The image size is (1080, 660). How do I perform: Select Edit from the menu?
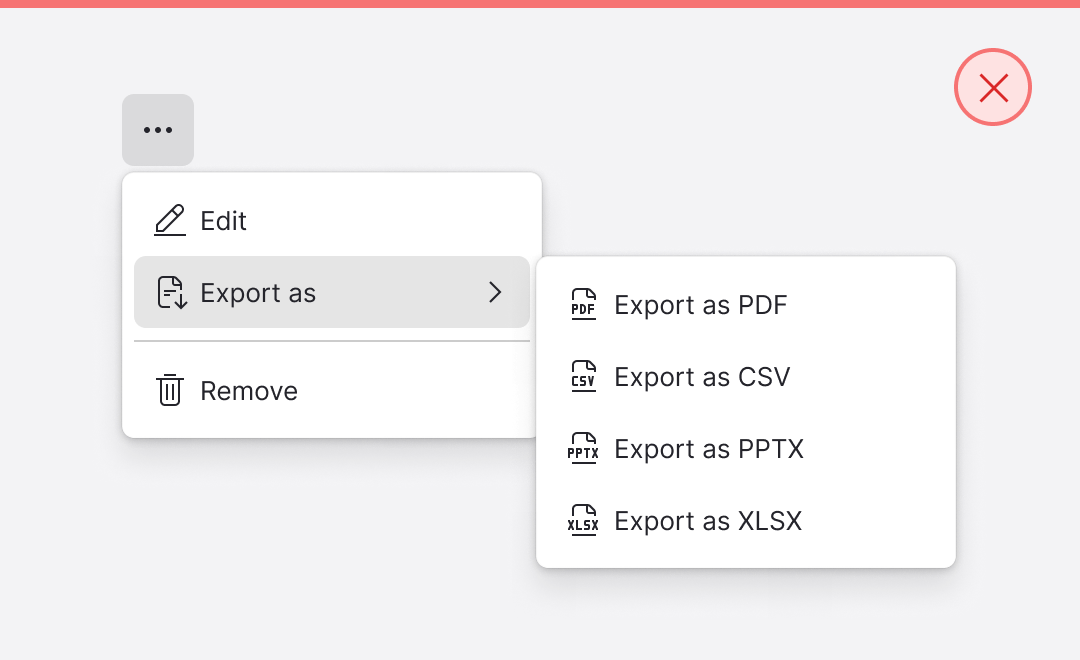tap(224, 221)
